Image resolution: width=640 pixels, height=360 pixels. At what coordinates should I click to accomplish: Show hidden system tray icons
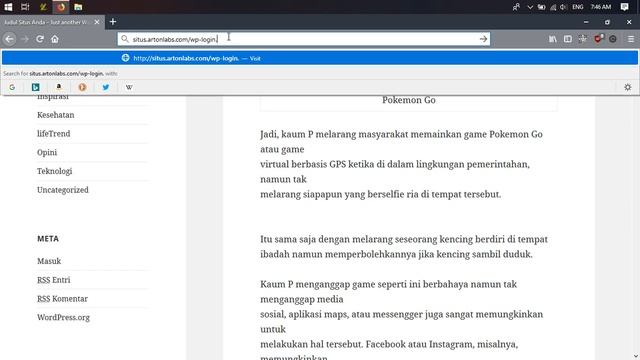(x=530, y=7)
